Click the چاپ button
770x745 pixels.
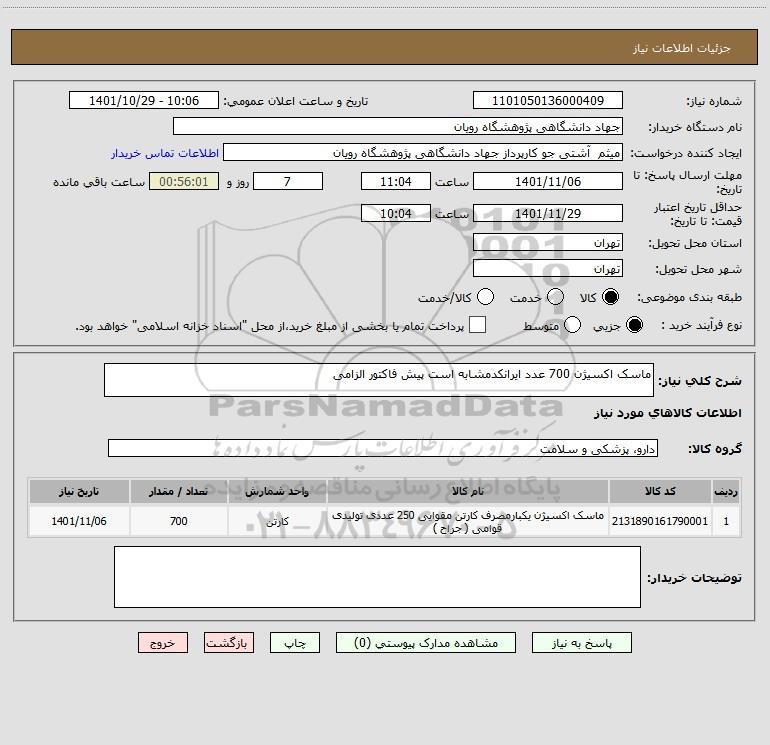click(x=295, y=643)
